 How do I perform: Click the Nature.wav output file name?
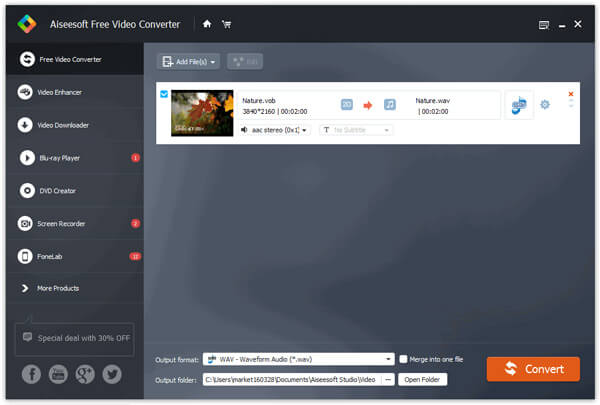pyautogui.click(x=432, y=101)
